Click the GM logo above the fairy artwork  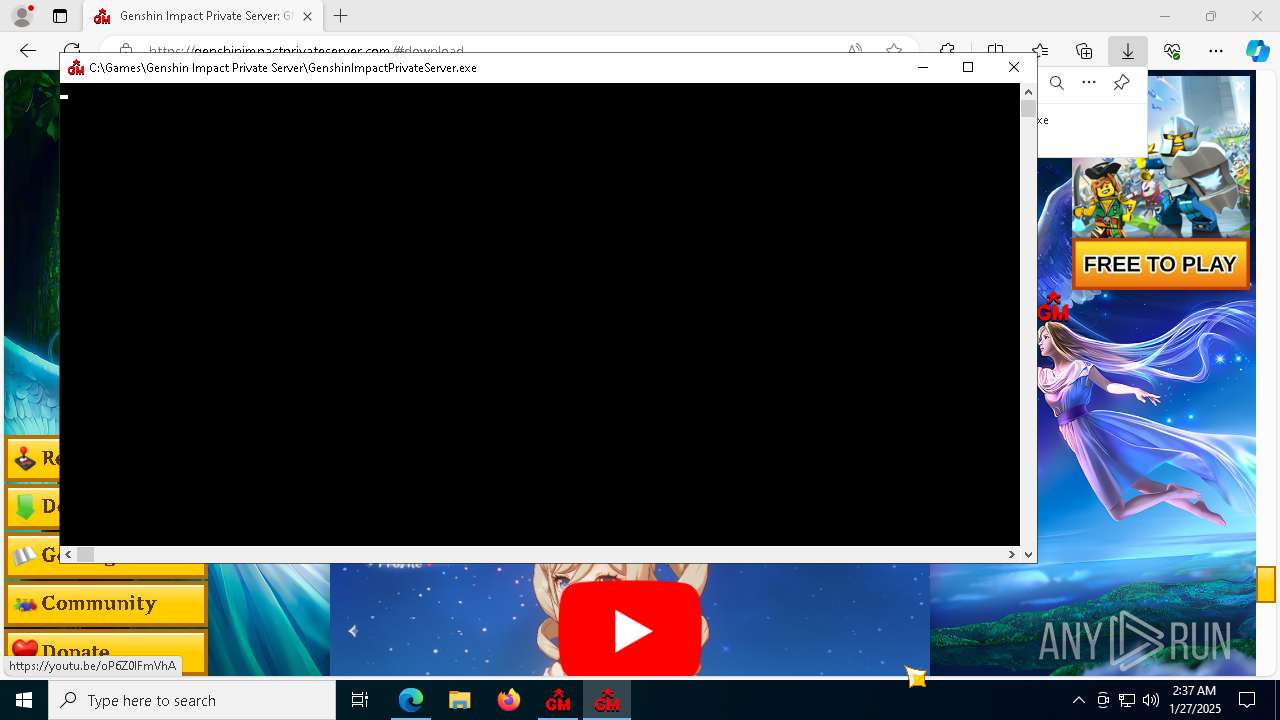1052,308
